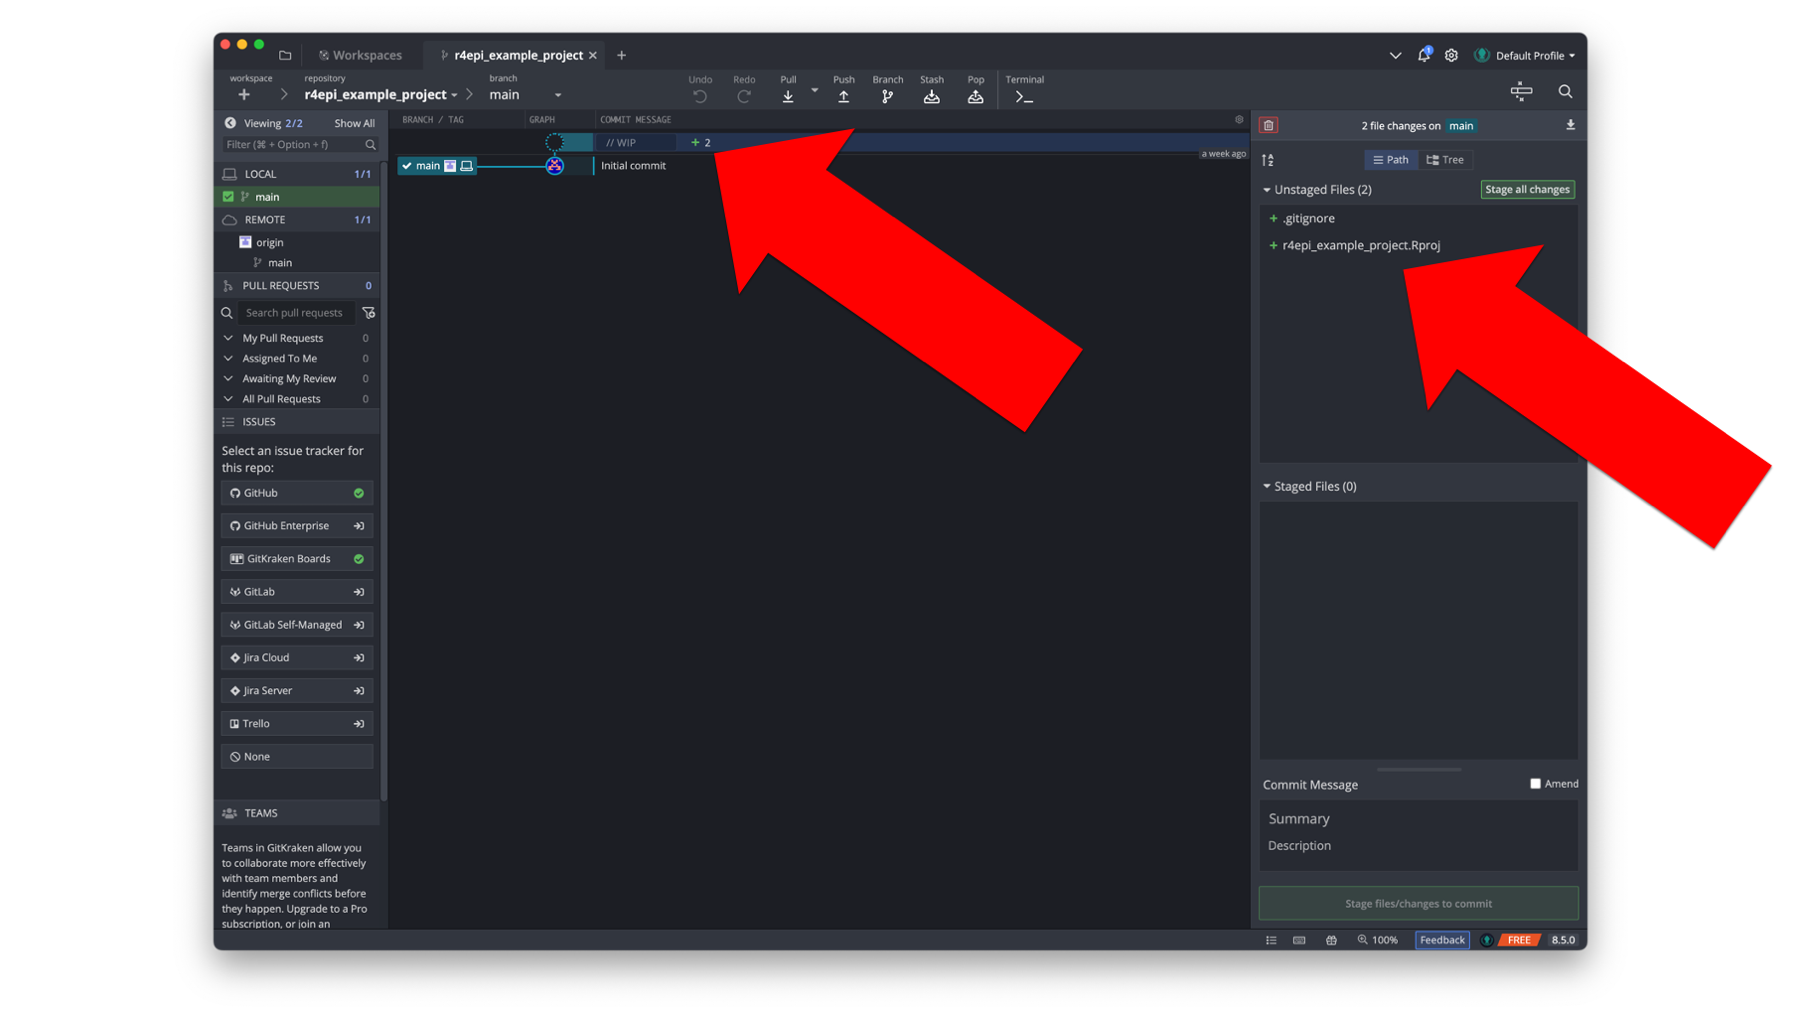
Task: Select the .gitignore unstaged file
Action: click(1418, 218)
